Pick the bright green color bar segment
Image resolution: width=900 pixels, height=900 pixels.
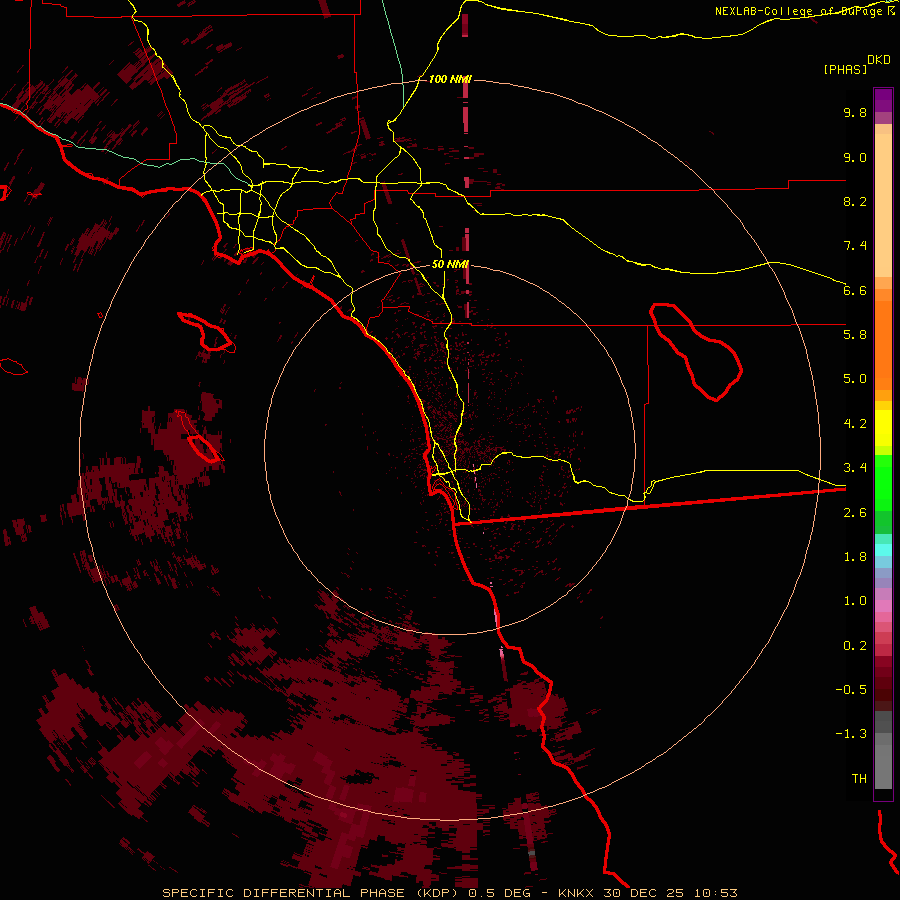pyautogui.click(x=883, y=481)
